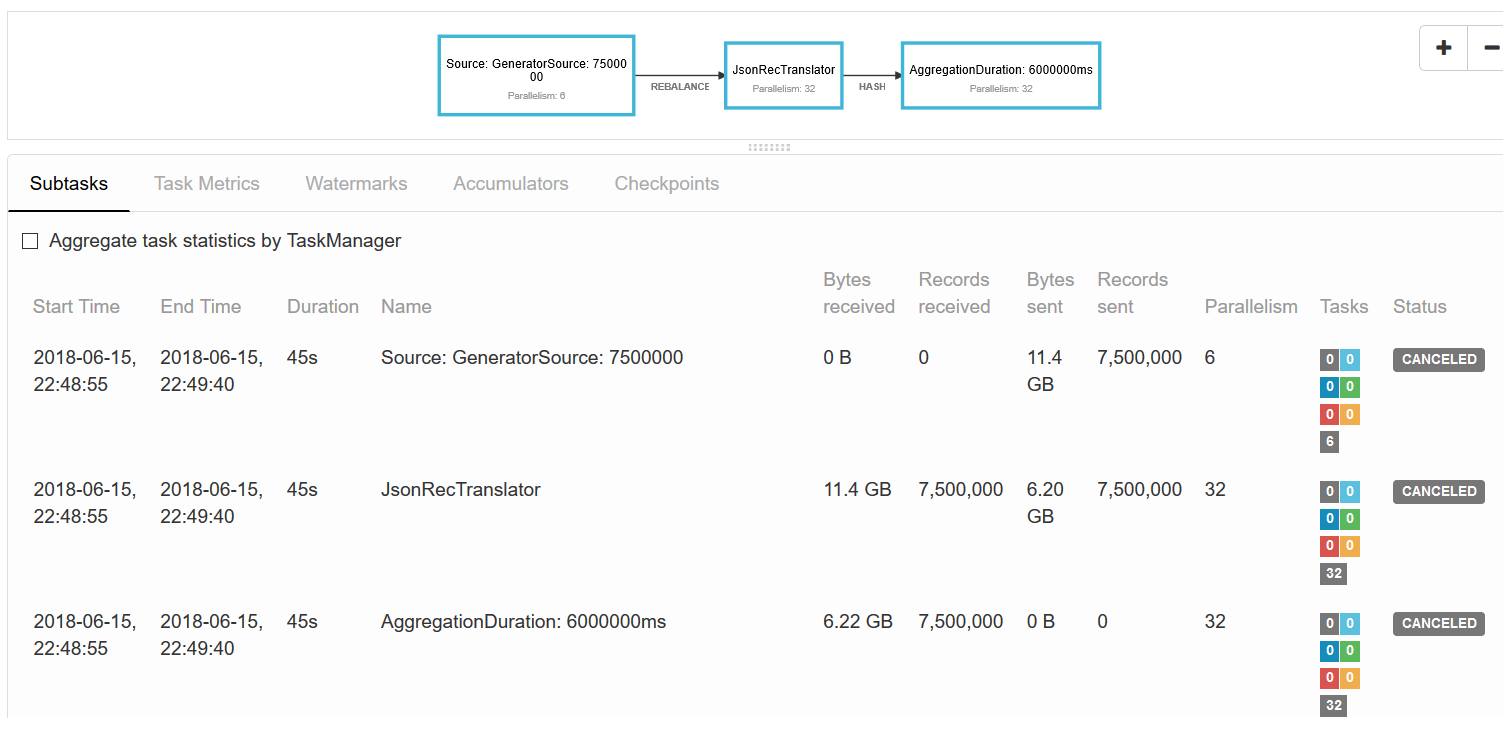Select the Subtasks tab

pyautogui.click(x=69, y=184)
